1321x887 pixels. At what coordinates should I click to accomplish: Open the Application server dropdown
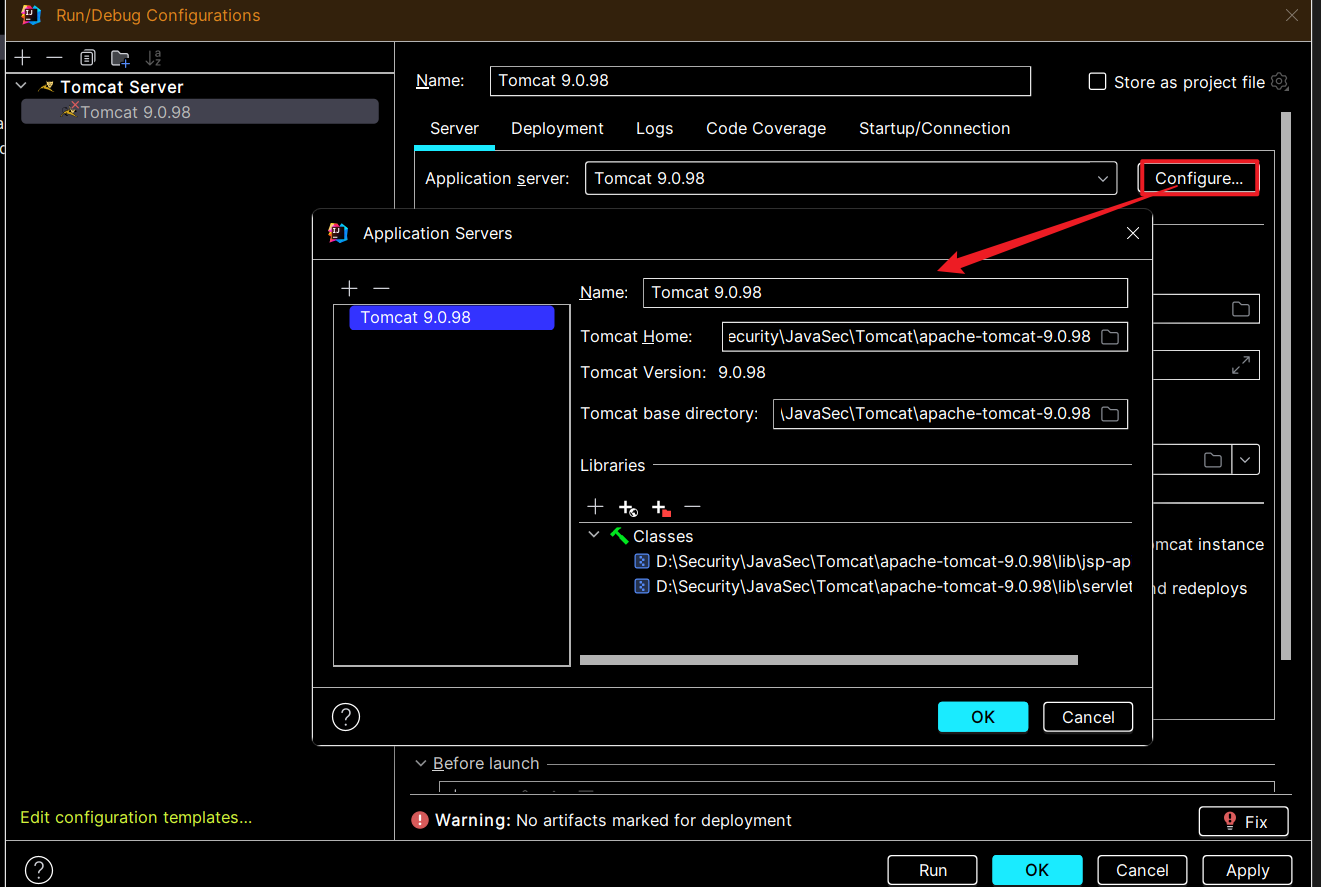tap(851, 178)
